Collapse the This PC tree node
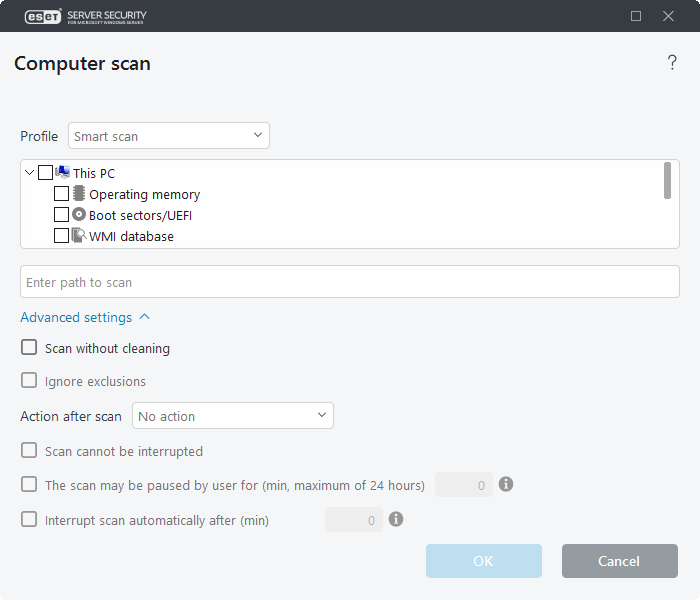This screenshot has height=600, width=700. (29, 173)
